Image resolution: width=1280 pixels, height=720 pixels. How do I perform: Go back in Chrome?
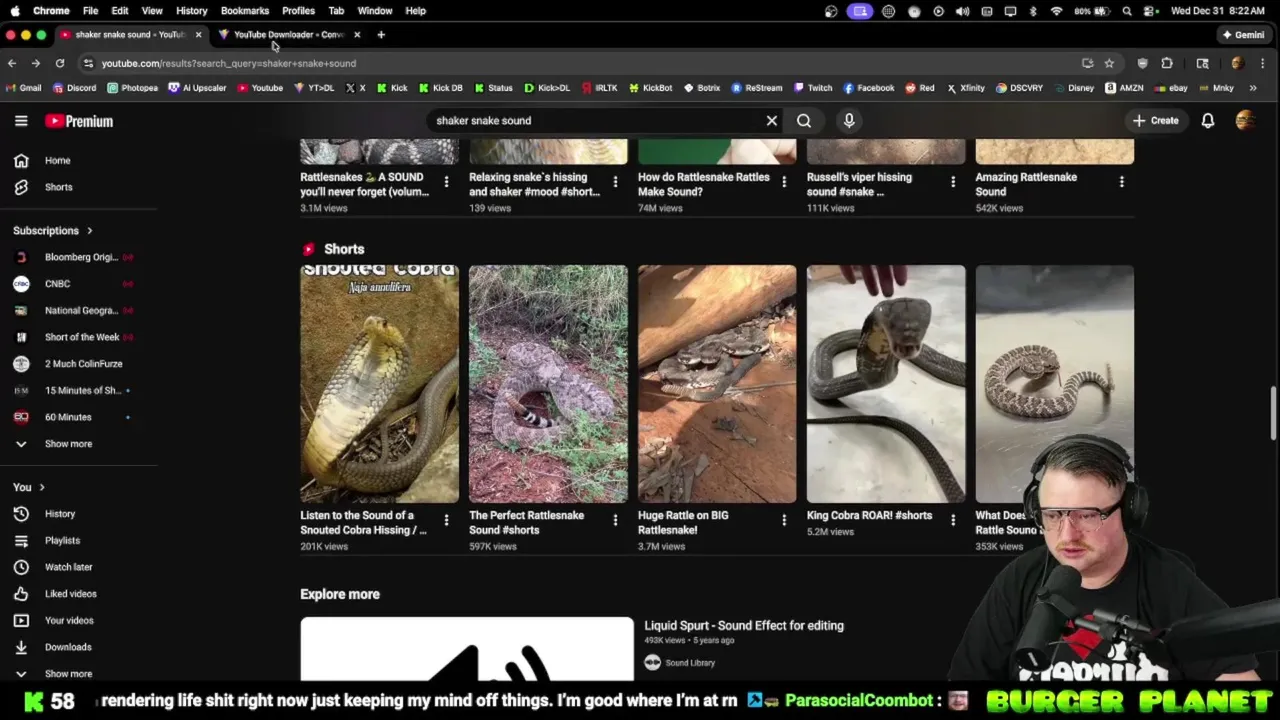pyautogui.click(x=12, y=64)
